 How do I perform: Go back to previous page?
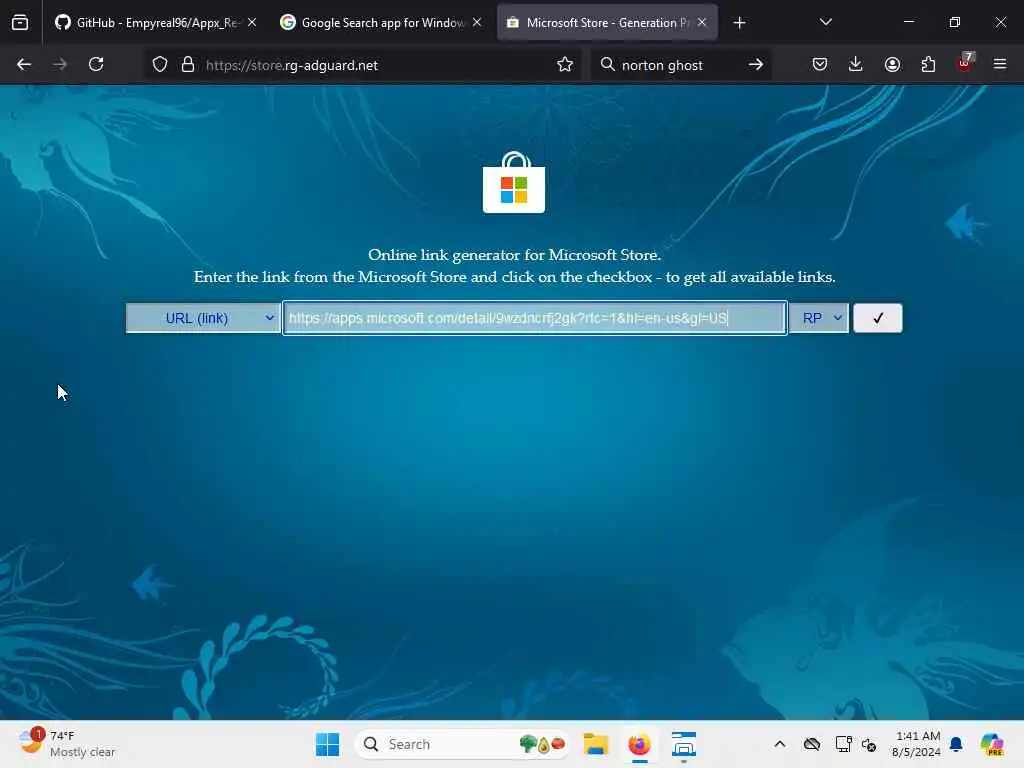point(24,65)
